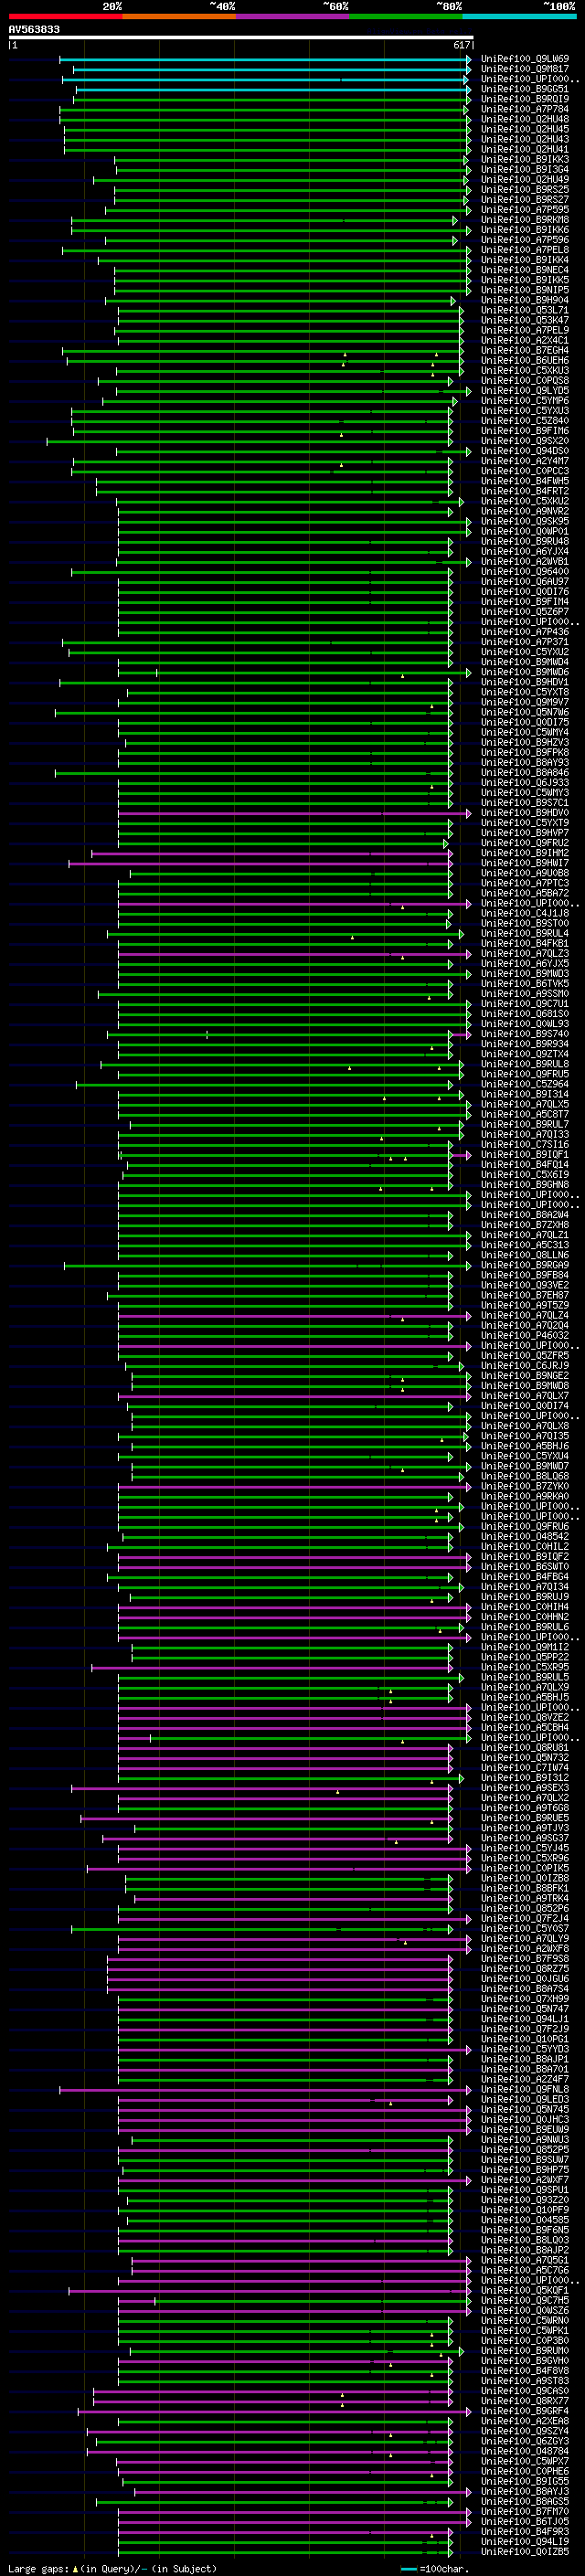Click UniRef100_B9MWD6 hit name
The image size is (585, 2576).
(x=525, y=672)
